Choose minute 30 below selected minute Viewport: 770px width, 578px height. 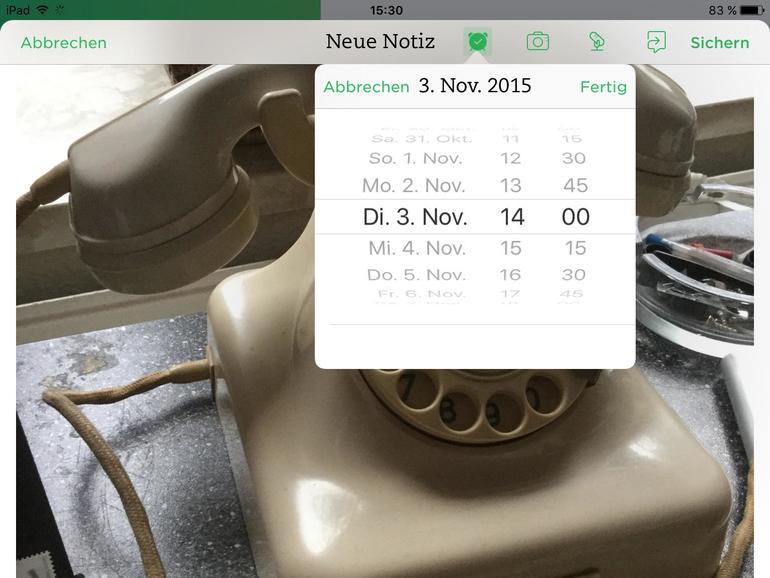(x=574, y=275)
